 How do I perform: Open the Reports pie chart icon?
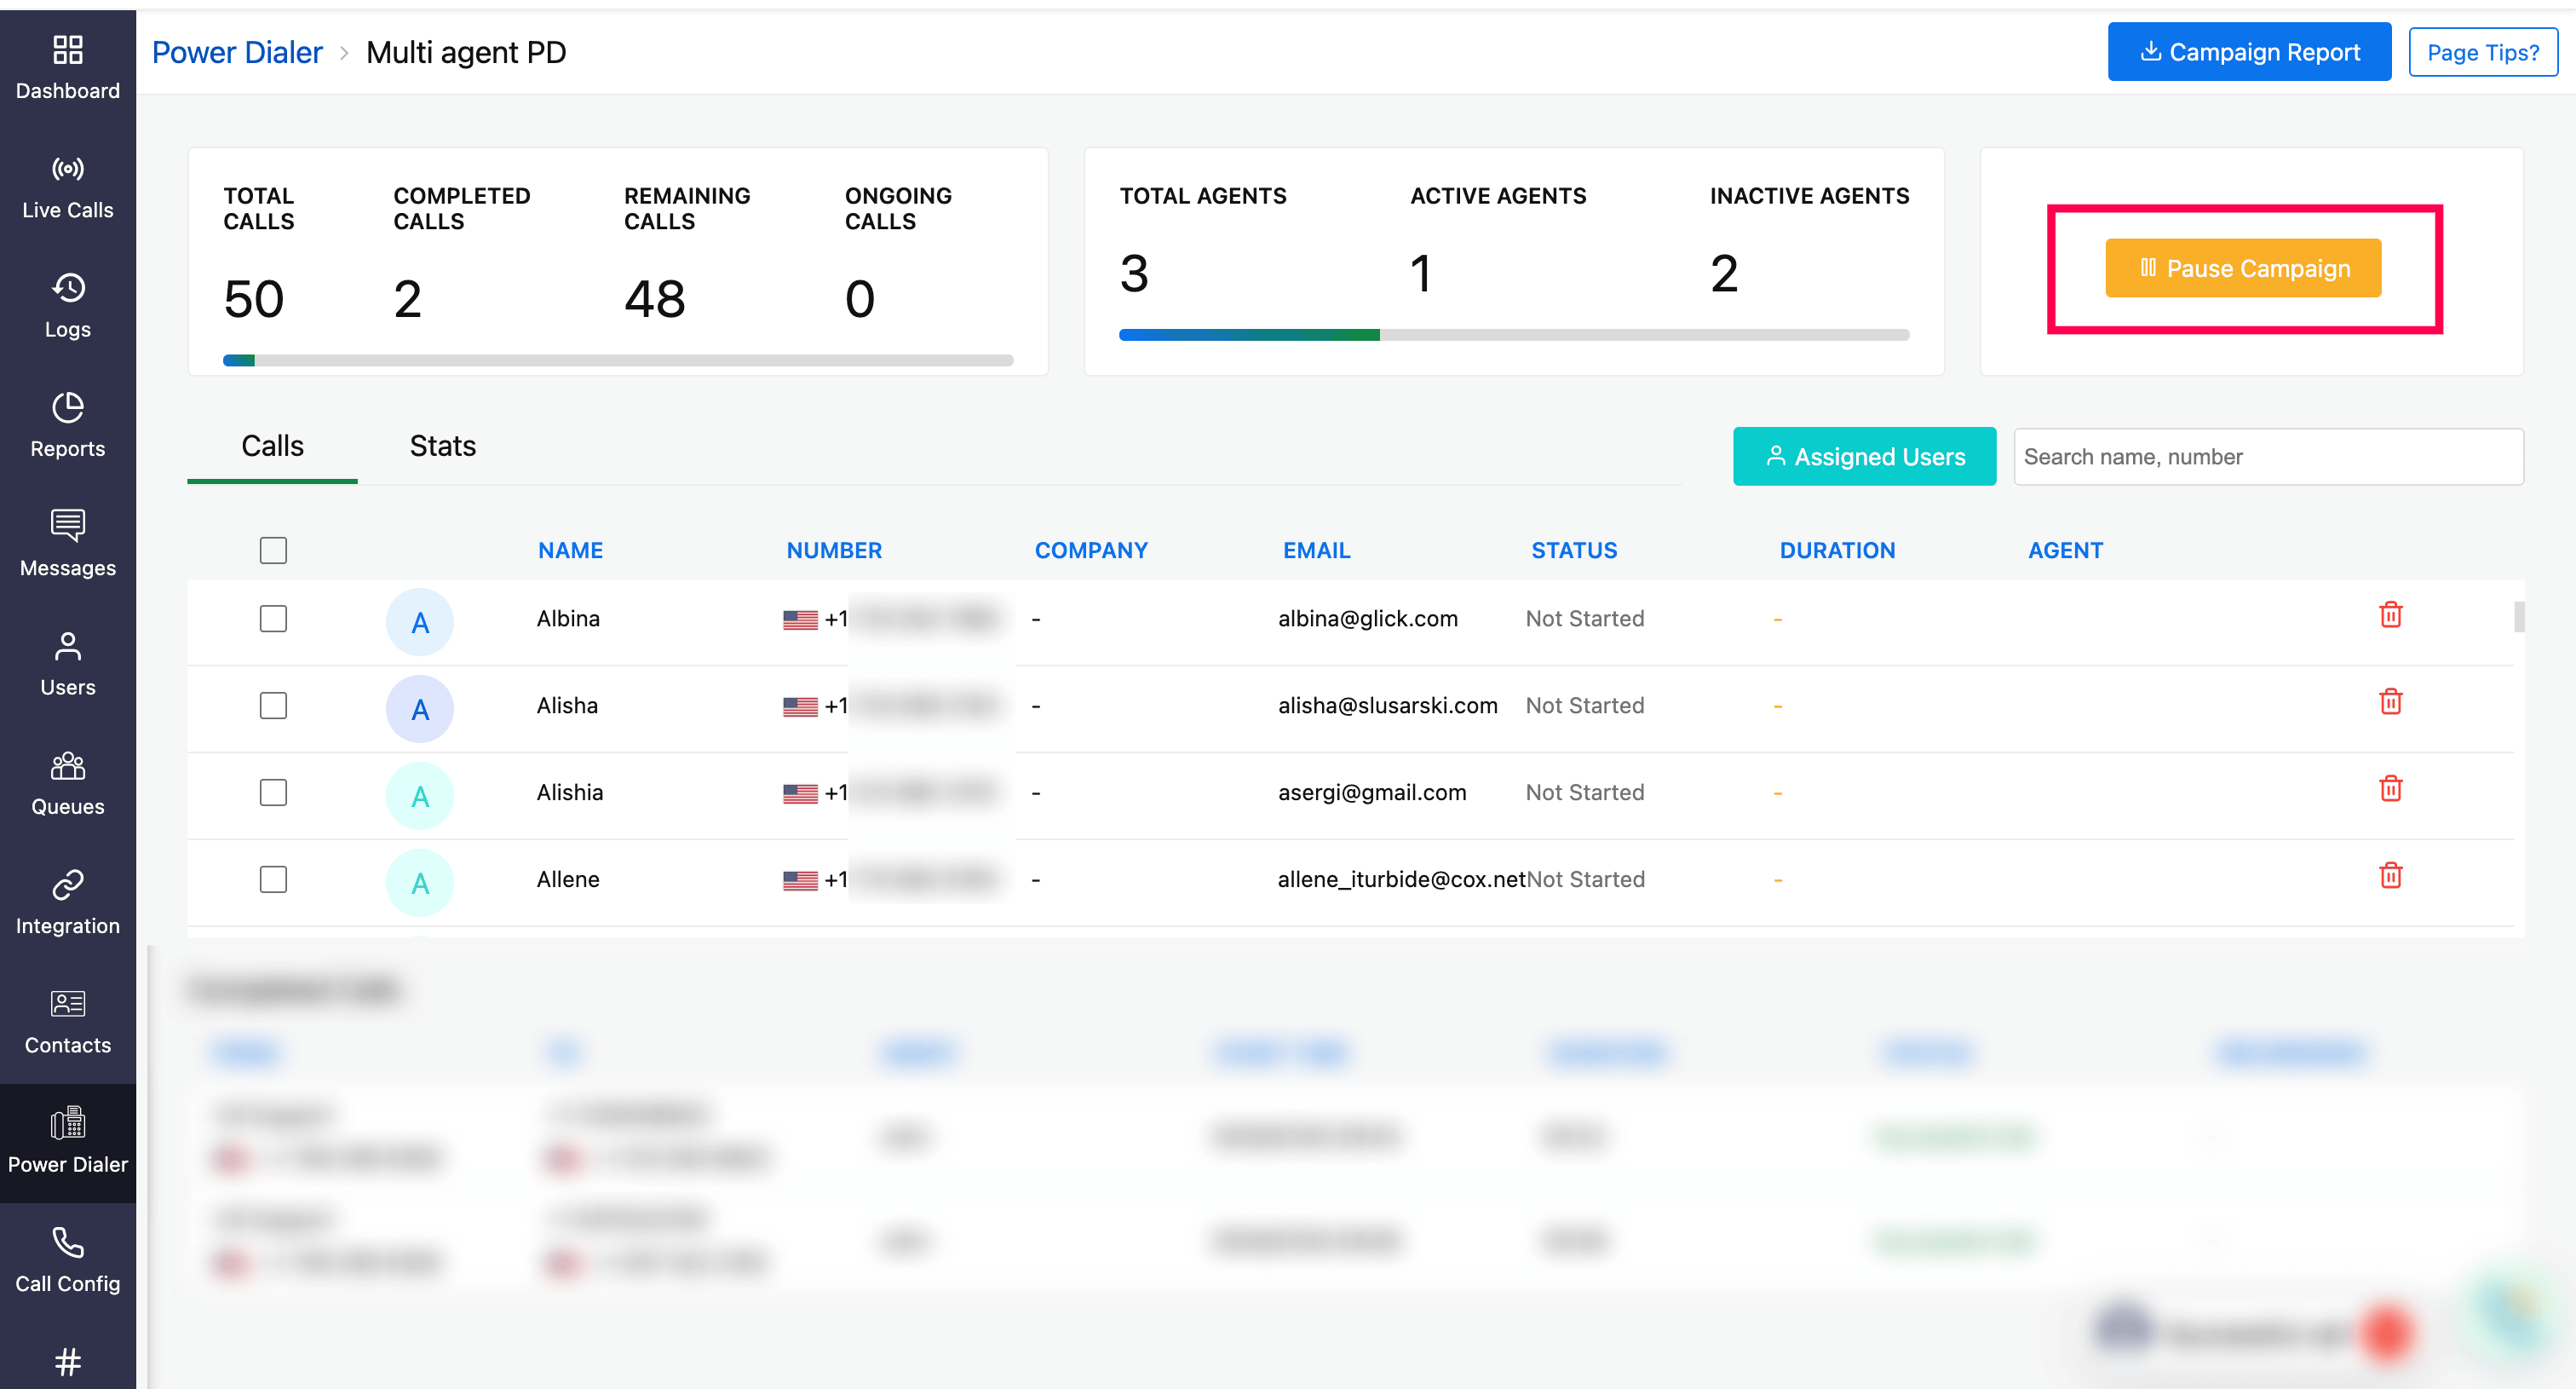(x=67, y=407)
